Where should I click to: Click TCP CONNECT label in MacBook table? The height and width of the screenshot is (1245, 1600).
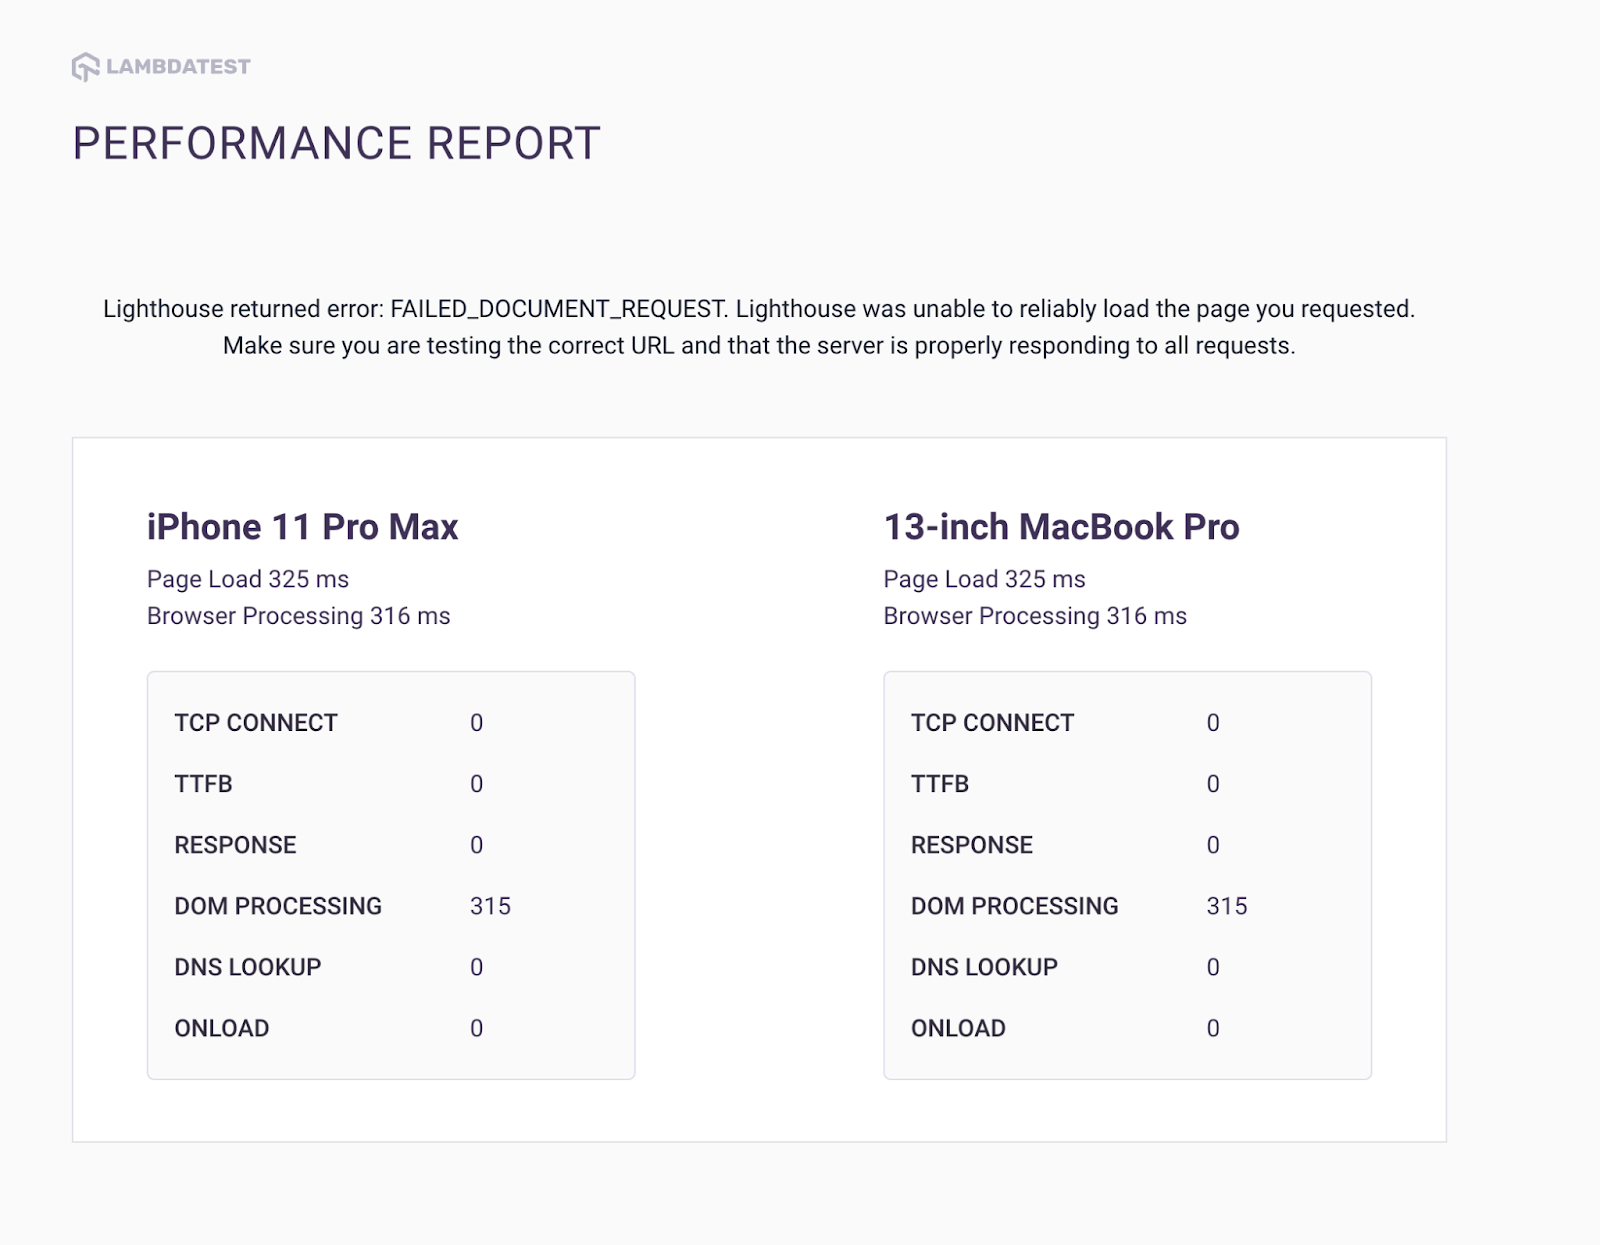pos(992,723)
